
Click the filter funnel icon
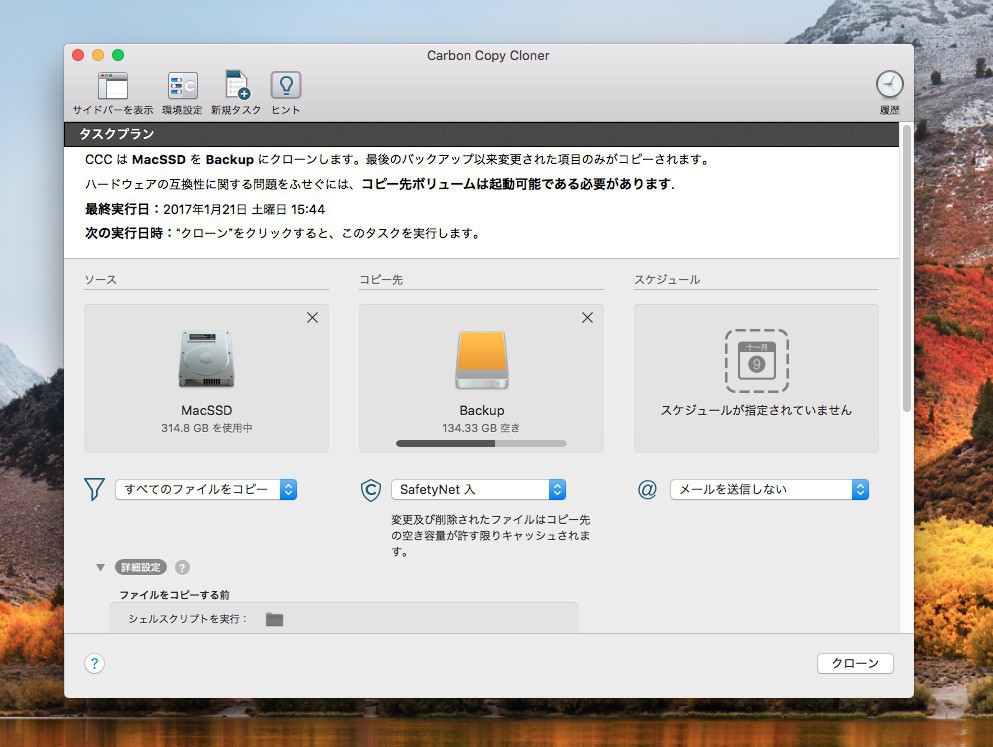tap(95, 489)
